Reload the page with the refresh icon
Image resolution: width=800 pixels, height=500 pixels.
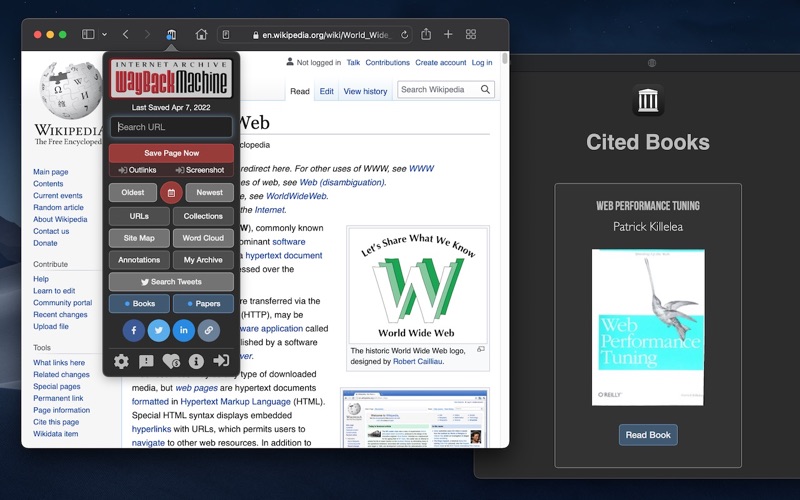404,35
